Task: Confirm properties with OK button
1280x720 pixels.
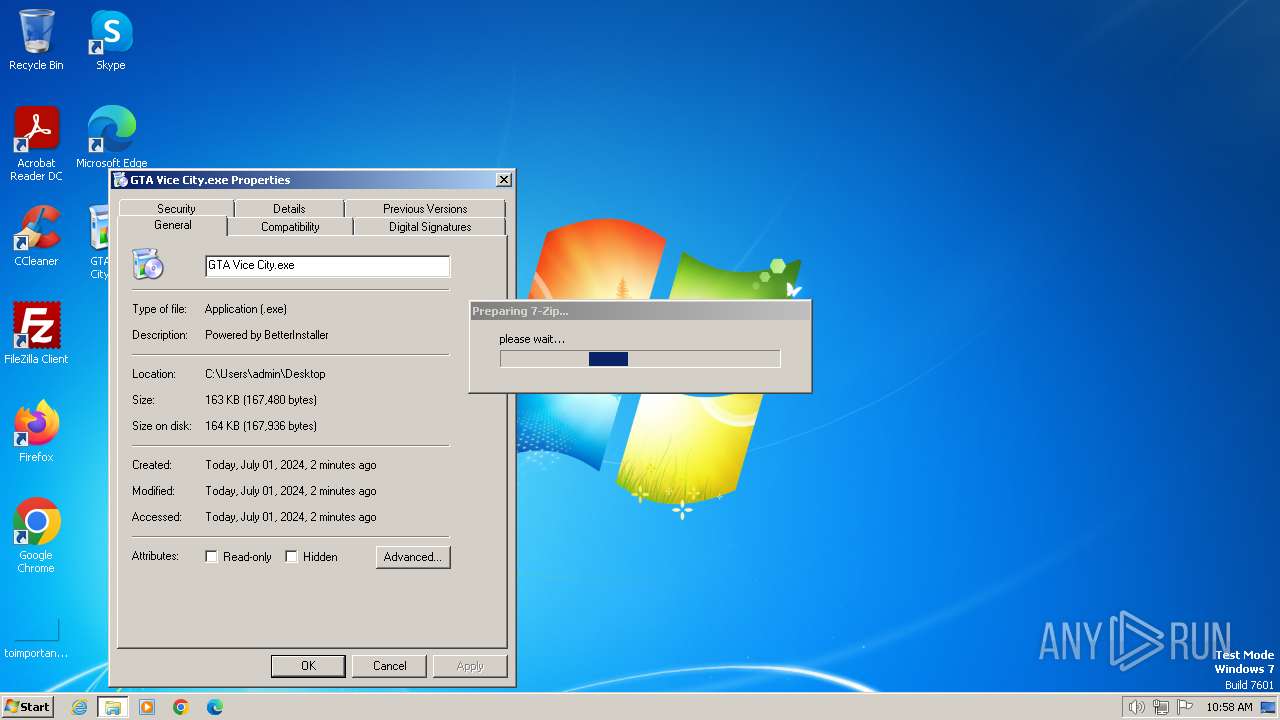Action: point(308,666)
